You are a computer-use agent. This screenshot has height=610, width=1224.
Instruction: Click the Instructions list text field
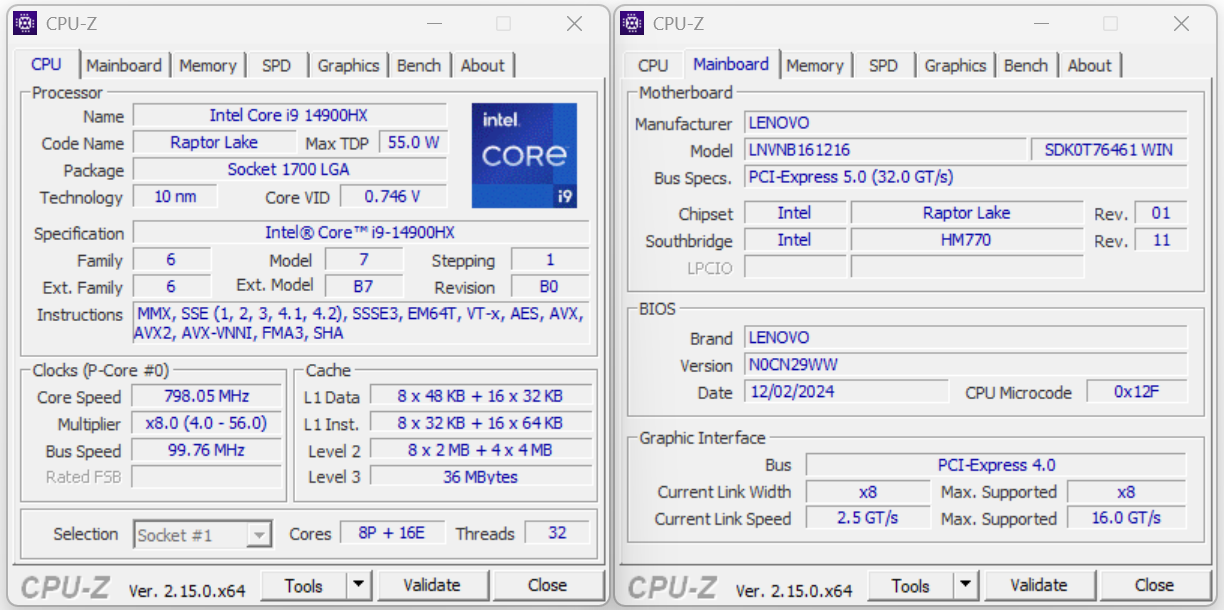pyautogui.click(x=360, y=323)
